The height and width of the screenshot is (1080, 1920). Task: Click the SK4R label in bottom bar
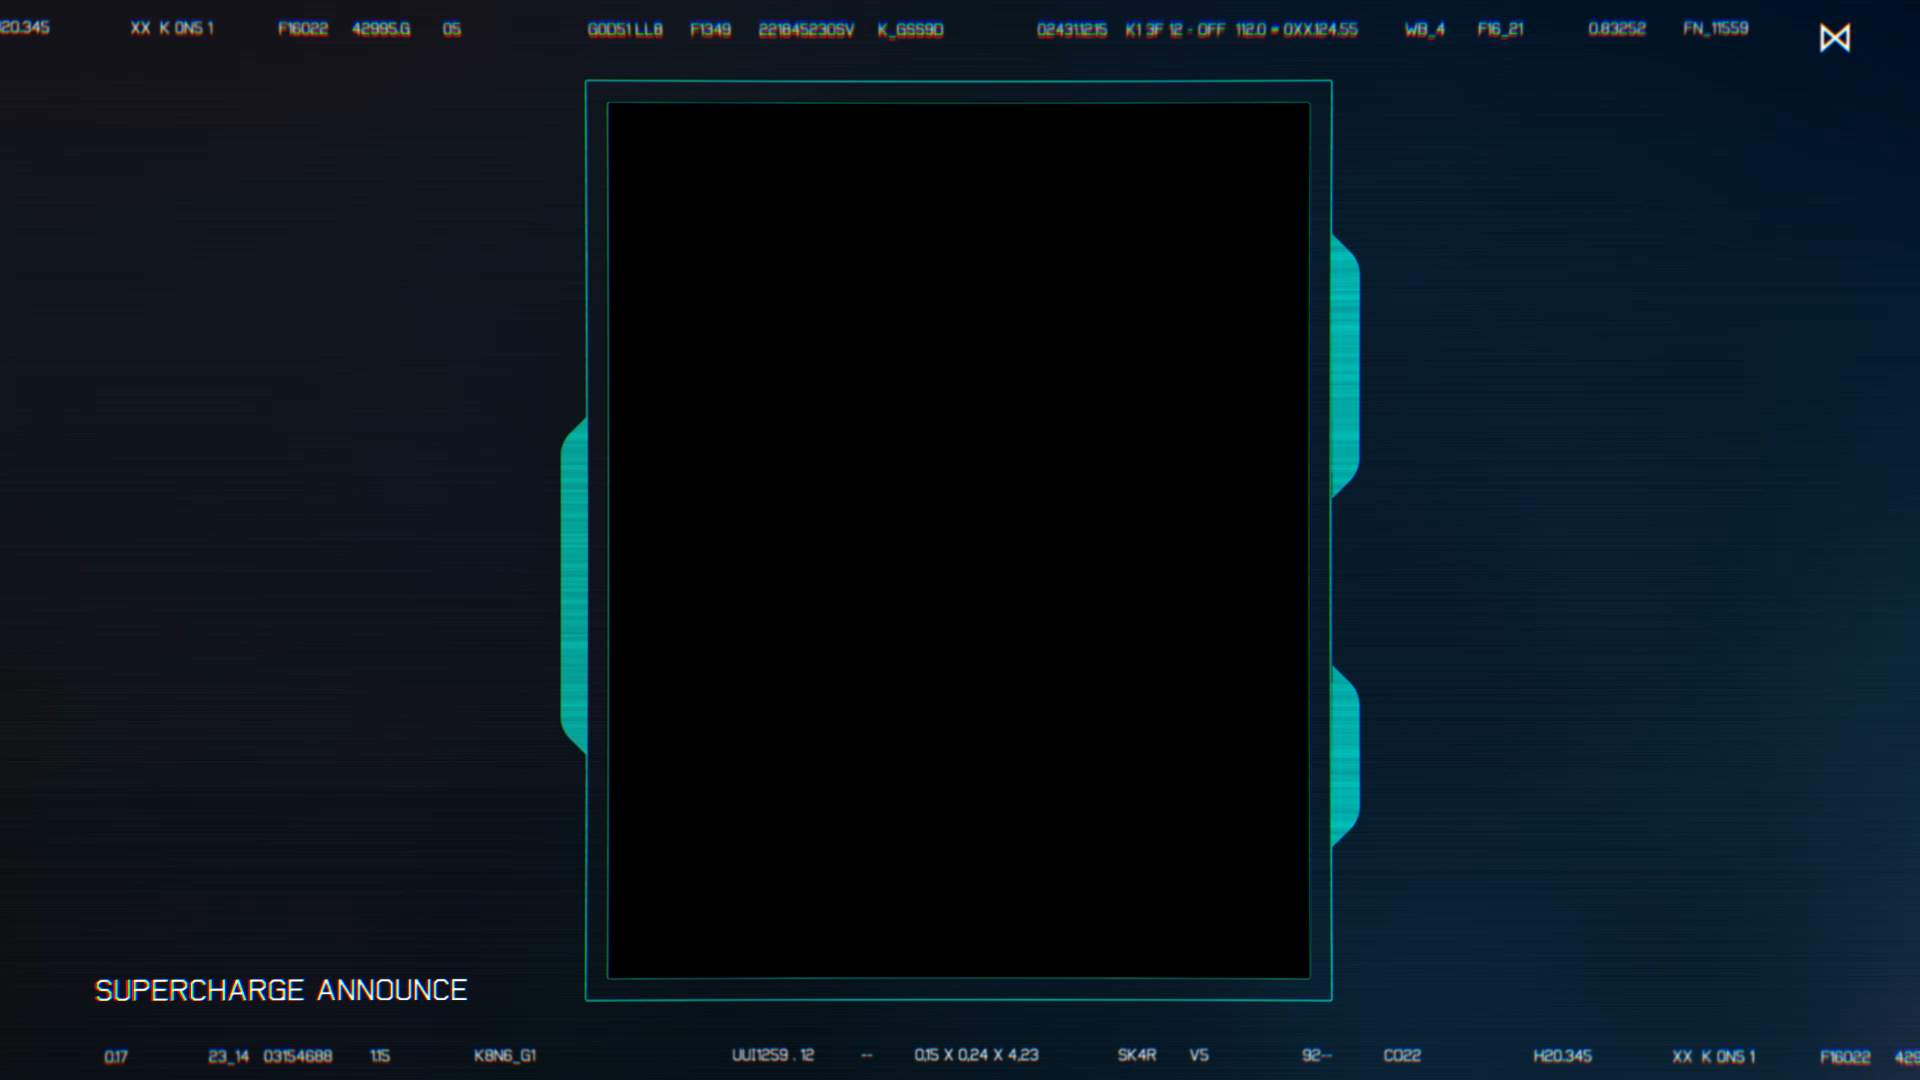[x=1136, y=1055]
